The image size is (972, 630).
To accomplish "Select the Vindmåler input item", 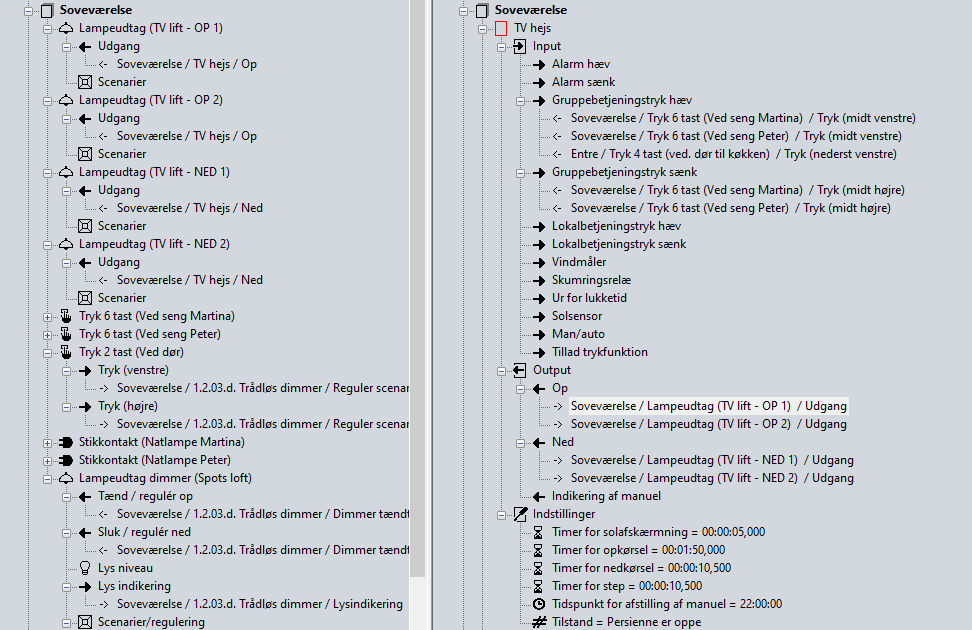I will pos(579,262).
